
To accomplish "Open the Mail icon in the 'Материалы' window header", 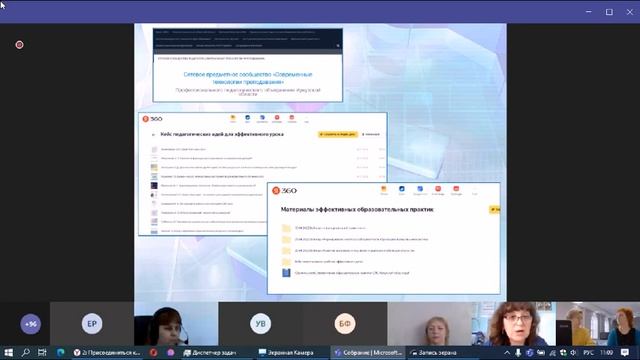I will point(384,190).
